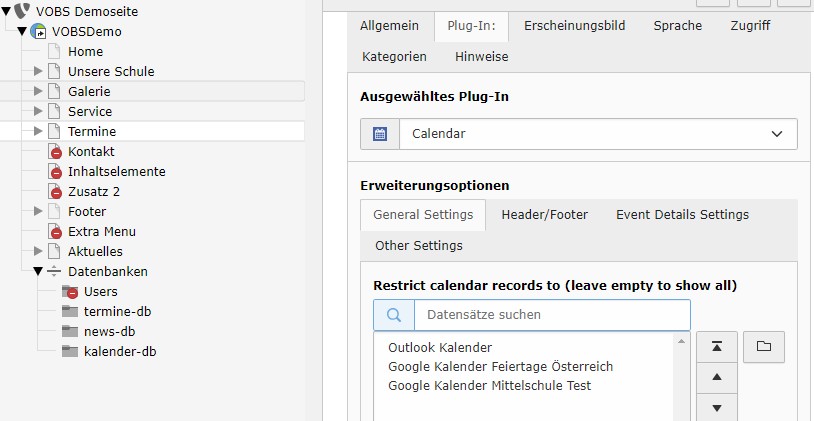Select the Outlook Kalender record
This screenshot has width=814, height=421.
(x=440, y=348)
